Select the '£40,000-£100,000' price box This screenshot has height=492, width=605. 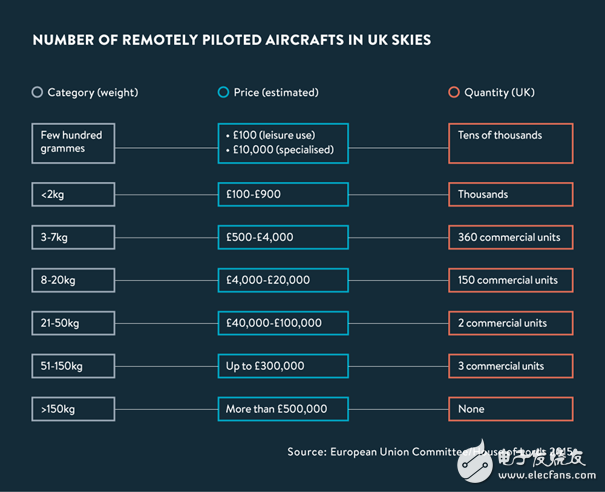pyautogui.click(x=283, y=323)
